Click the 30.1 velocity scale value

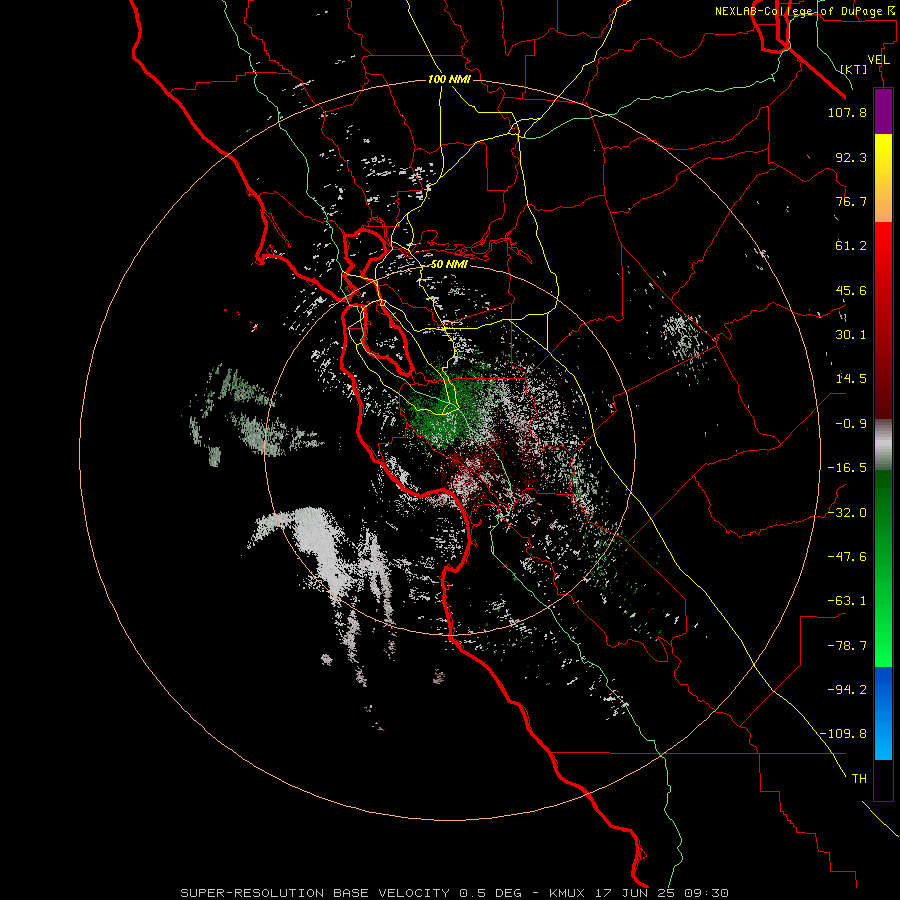851,335
